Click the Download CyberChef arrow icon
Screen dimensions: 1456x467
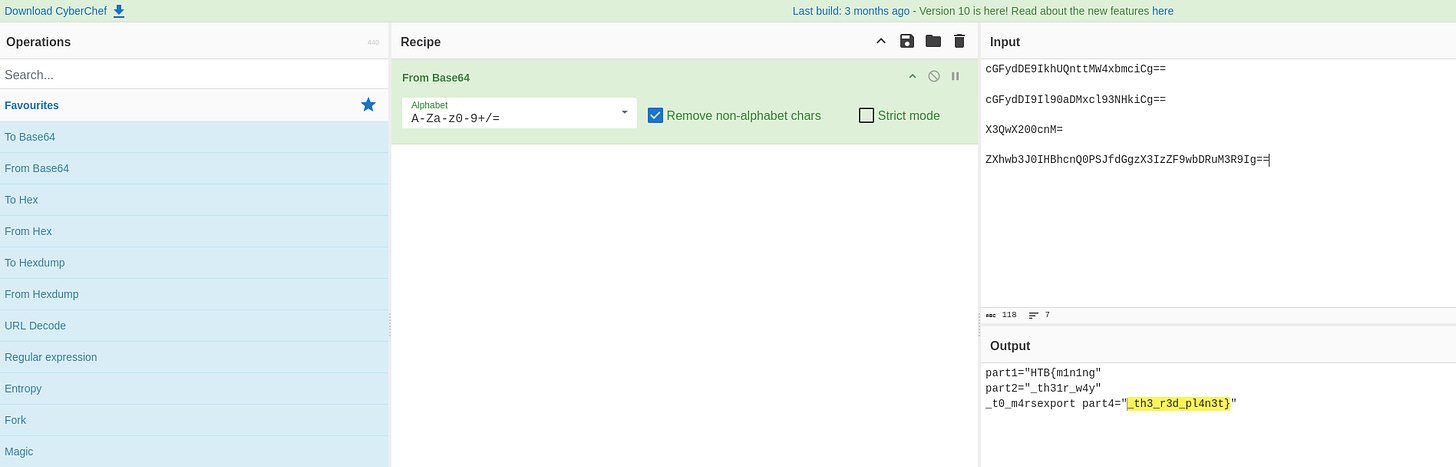pos(119,11)
